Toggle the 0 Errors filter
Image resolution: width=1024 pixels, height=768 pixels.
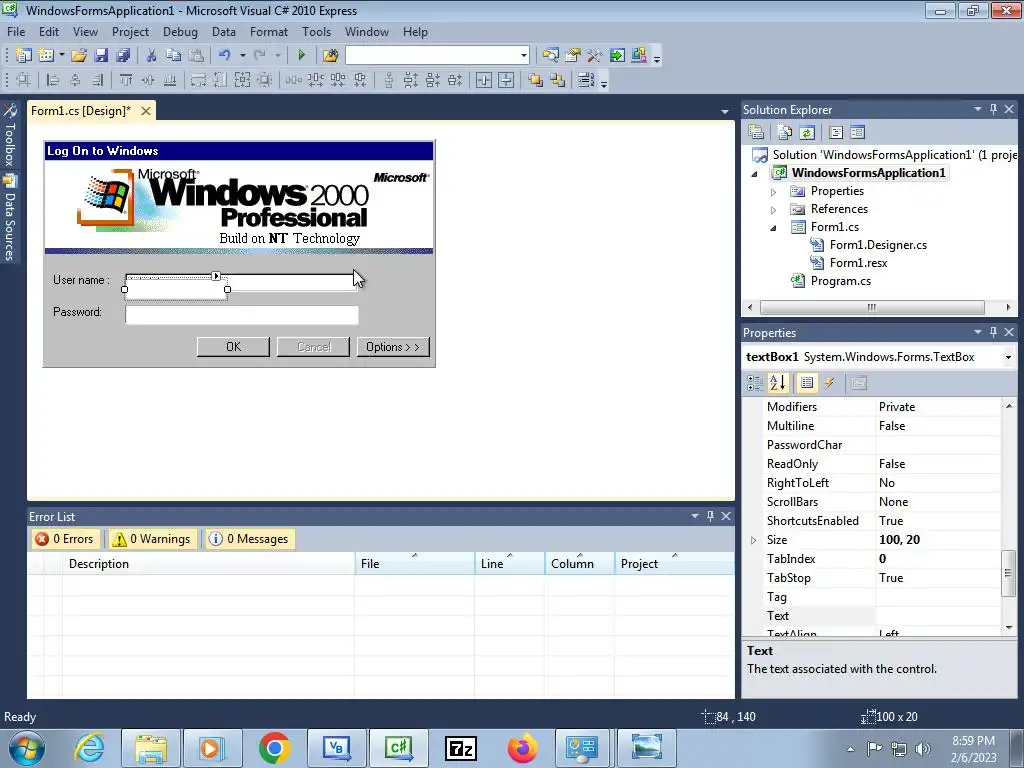(x=65, y=539)
